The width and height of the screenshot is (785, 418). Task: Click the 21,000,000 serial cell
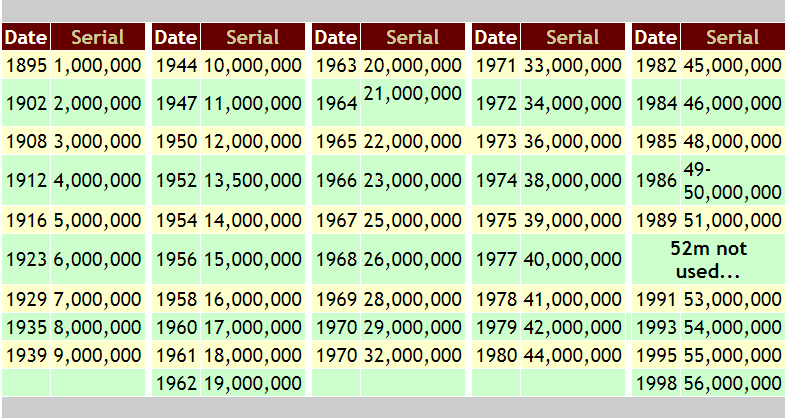pyautogui.click(x=413, y=94)
